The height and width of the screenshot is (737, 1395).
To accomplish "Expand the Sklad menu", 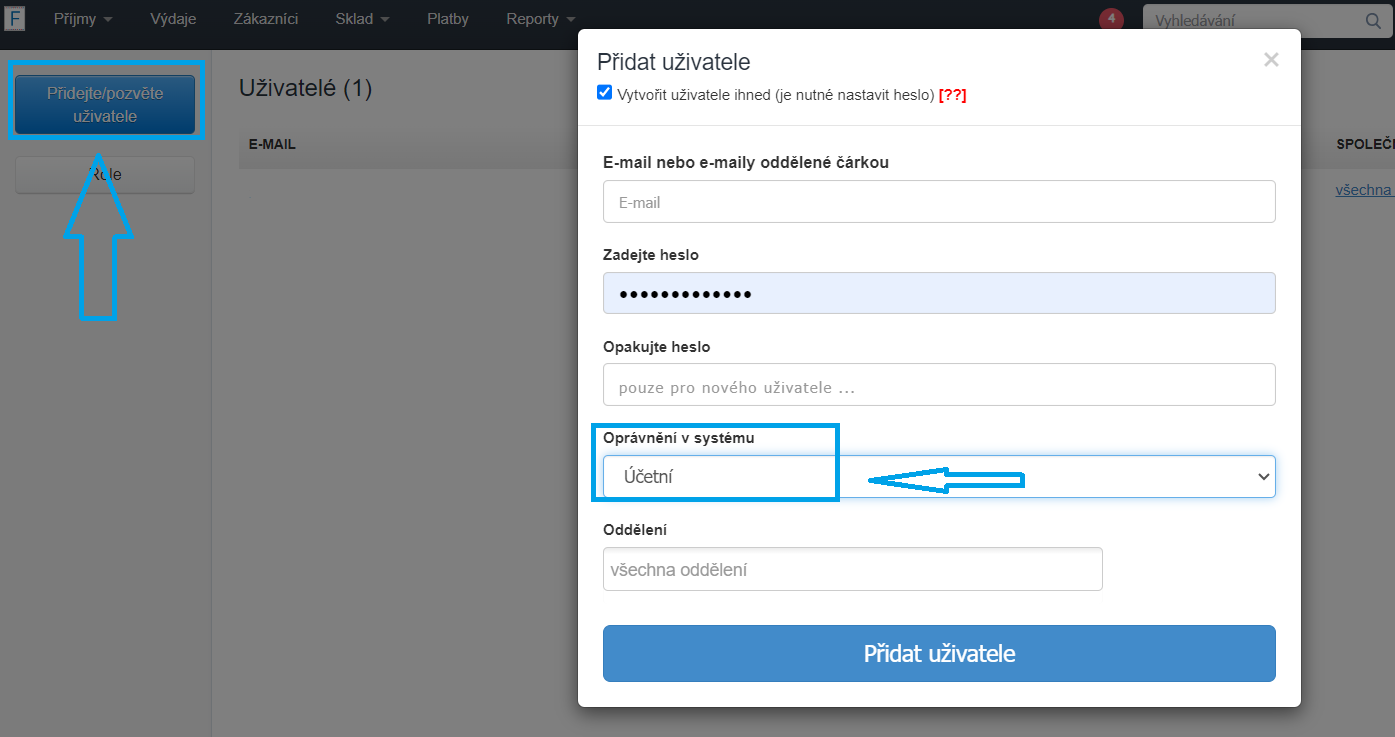I will coord(362,19).
